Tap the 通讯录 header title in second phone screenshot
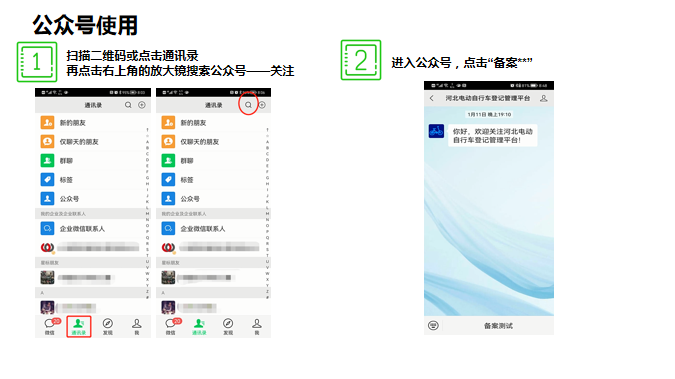The height and width of the screenshot is (379, 675). point(214,105)
